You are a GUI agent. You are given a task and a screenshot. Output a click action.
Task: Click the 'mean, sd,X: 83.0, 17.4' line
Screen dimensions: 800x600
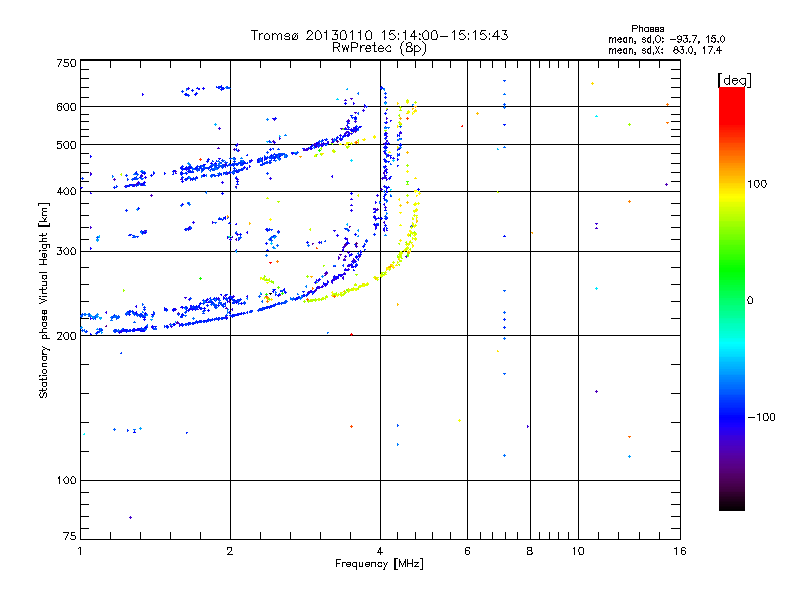(x=665, y=50)
